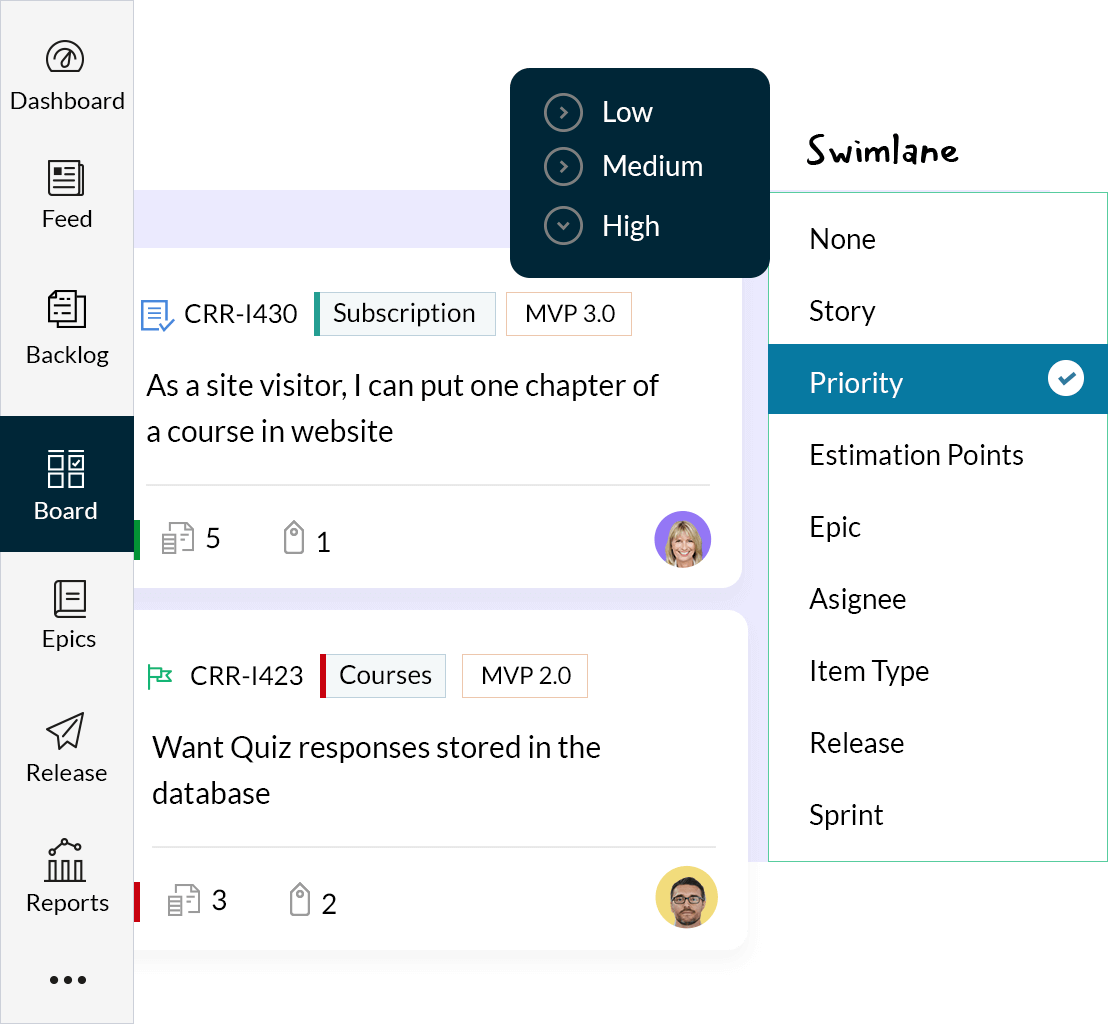This screenshot has height=1024, width=1108.
Task: Click the Release paper plane icon
Action: point(66,731)
